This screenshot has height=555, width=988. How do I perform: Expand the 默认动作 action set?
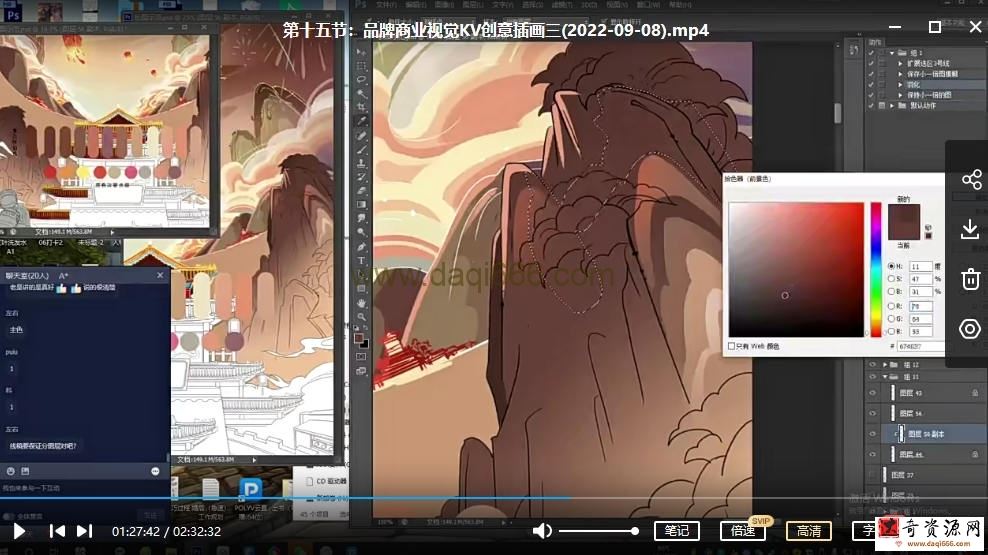click(892, 106)
